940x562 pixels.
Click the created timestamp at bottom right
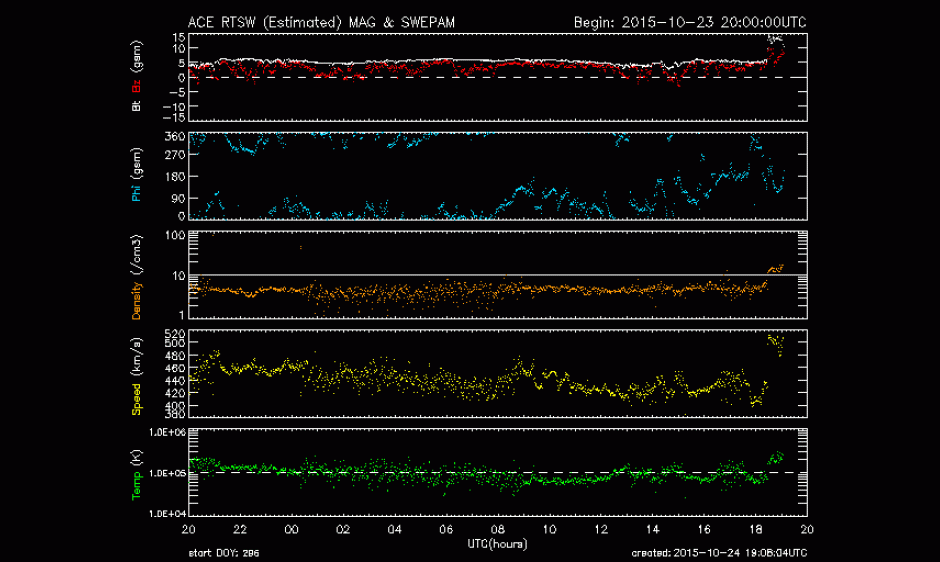coord(718,553)
